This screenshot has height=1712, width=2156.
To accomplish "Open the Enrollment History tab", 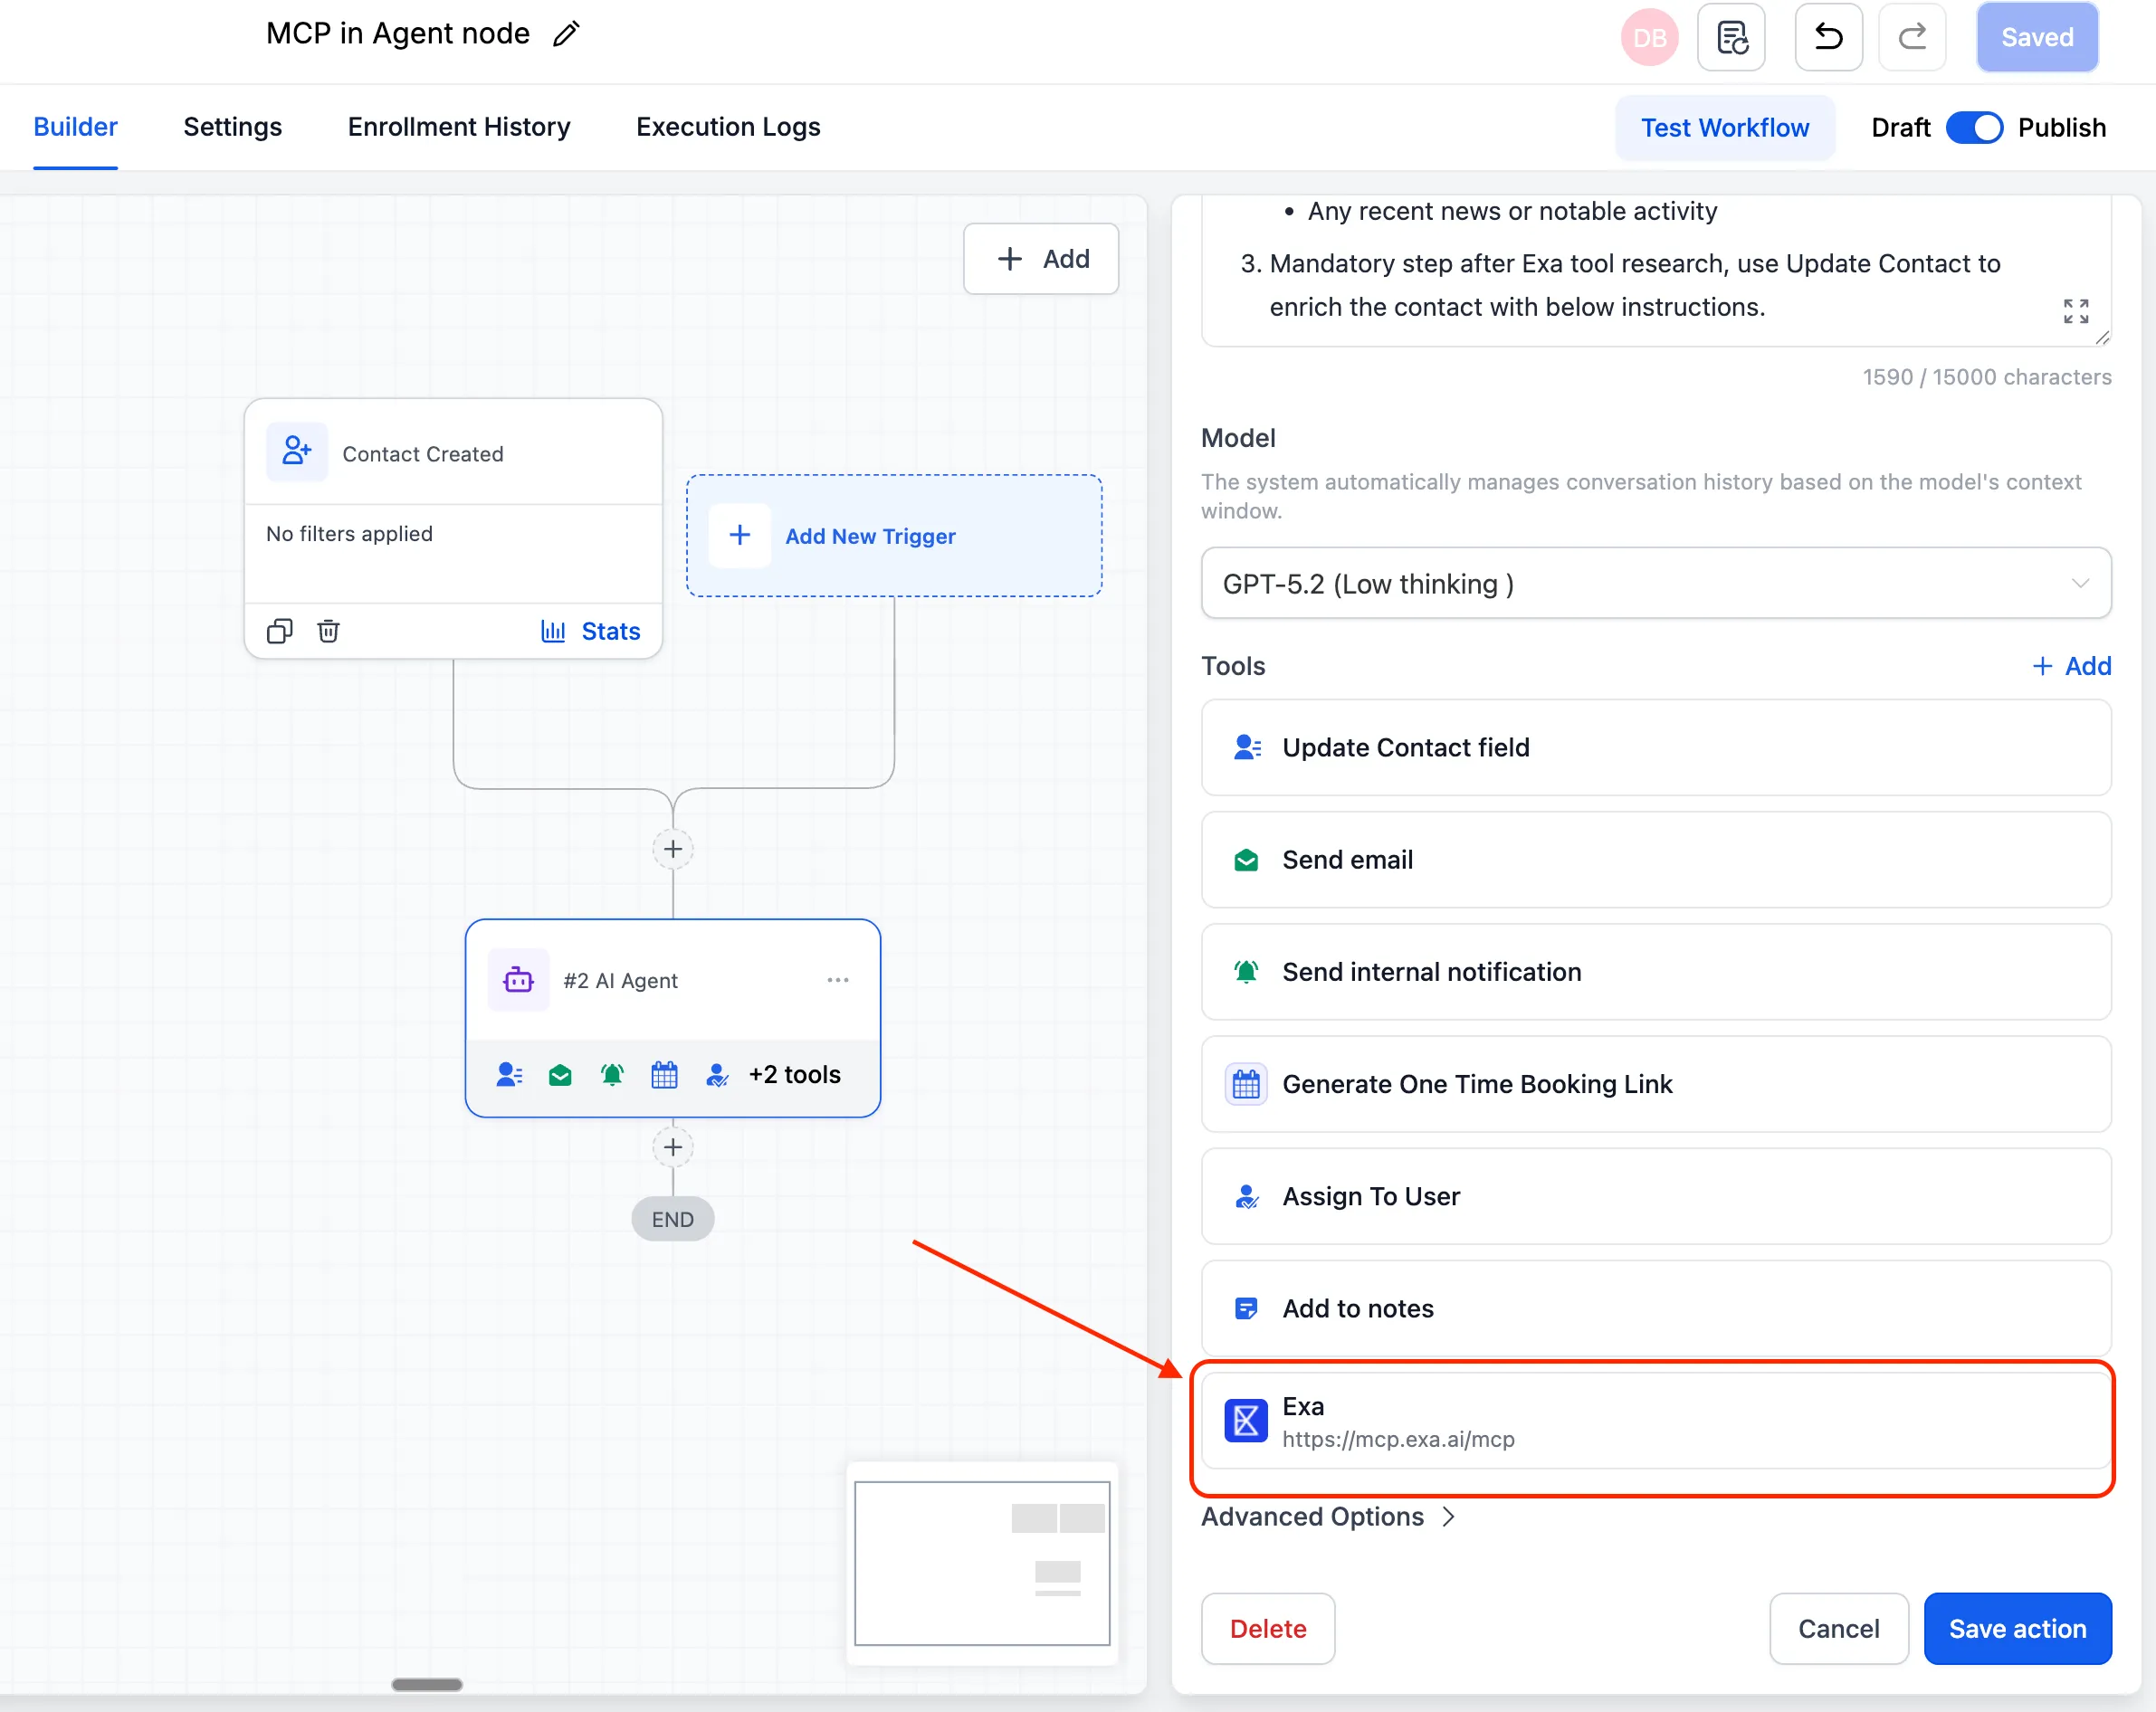I will 458,127.
